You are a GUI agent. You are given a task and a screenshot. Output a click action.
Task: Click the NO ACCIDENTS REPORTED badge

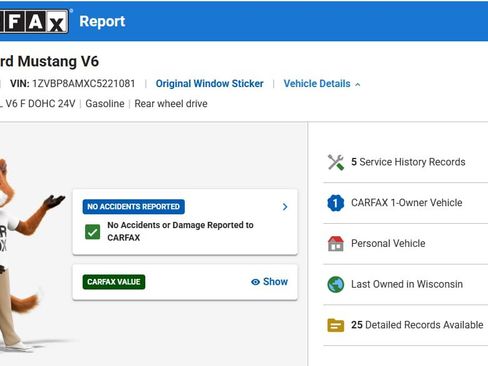pos(134,207)
